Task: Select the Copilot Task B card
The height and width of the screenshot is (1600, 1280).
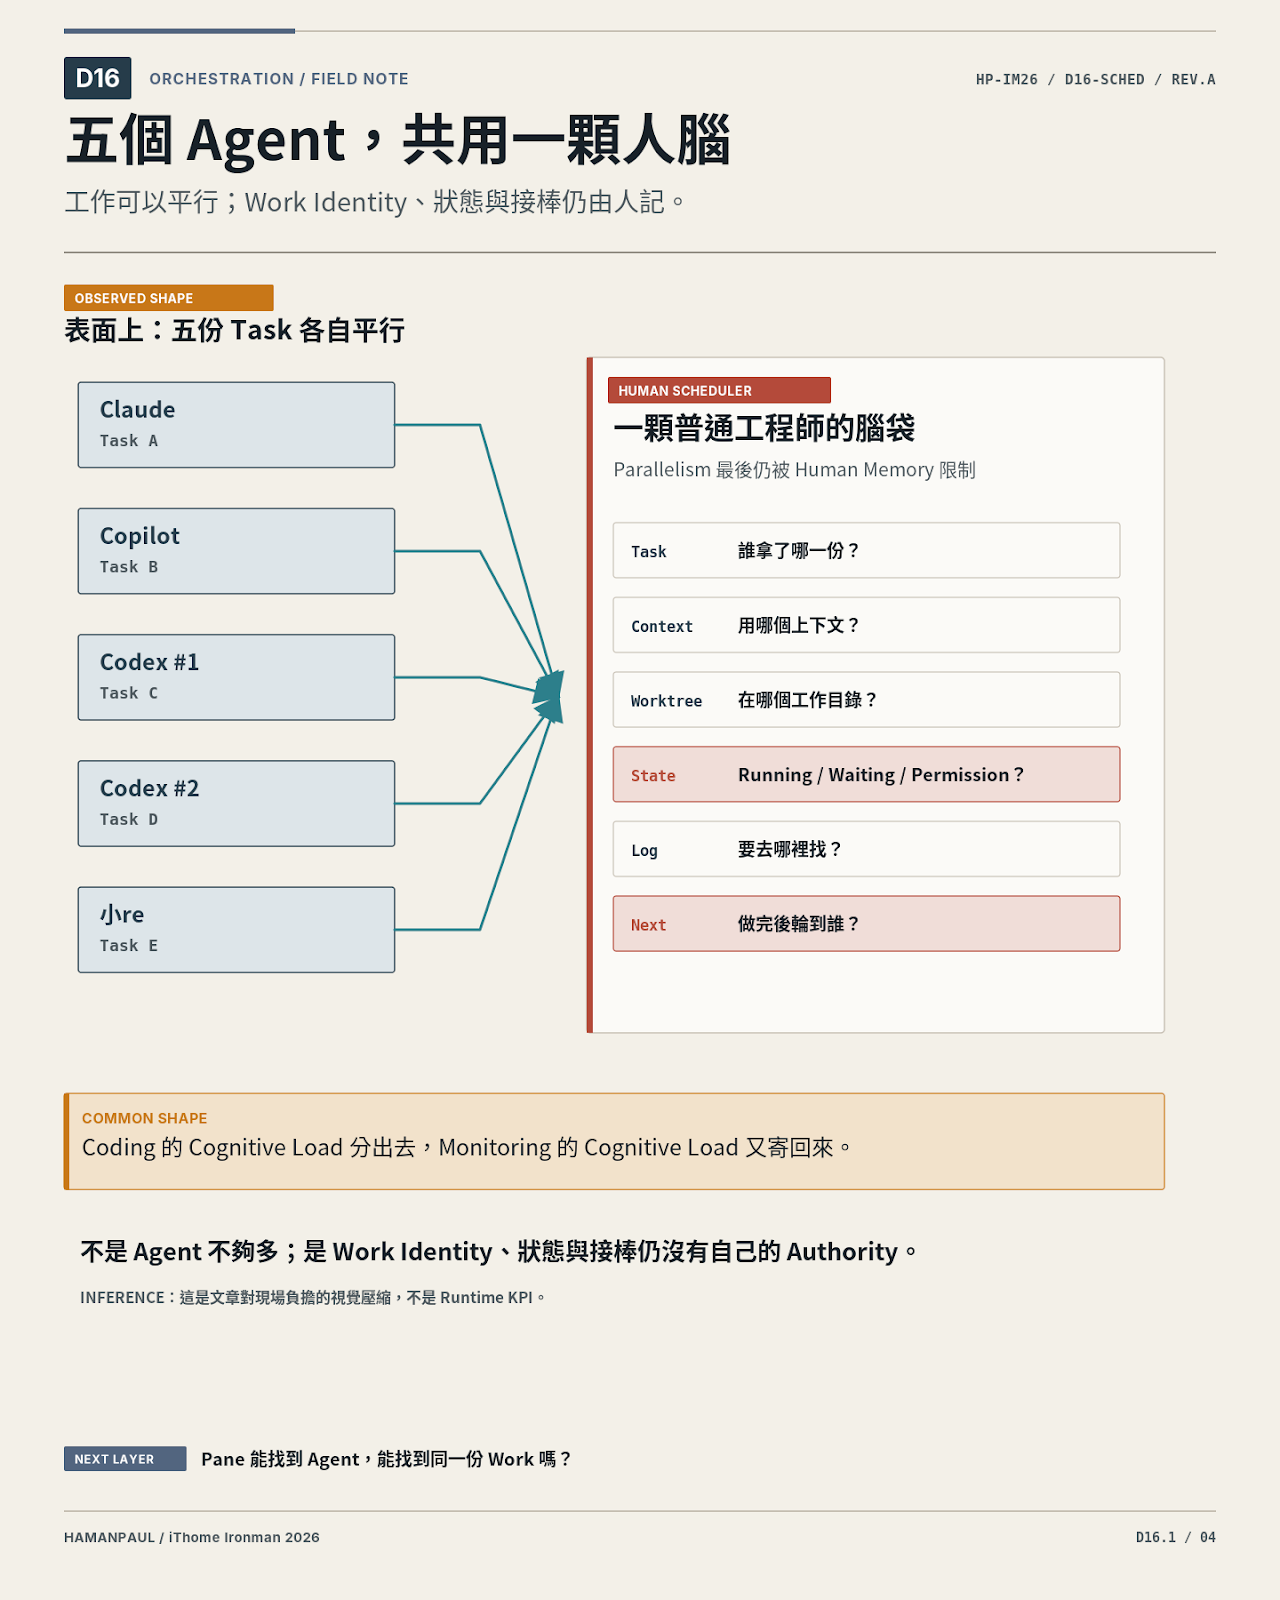Action: tap(236, 551)
